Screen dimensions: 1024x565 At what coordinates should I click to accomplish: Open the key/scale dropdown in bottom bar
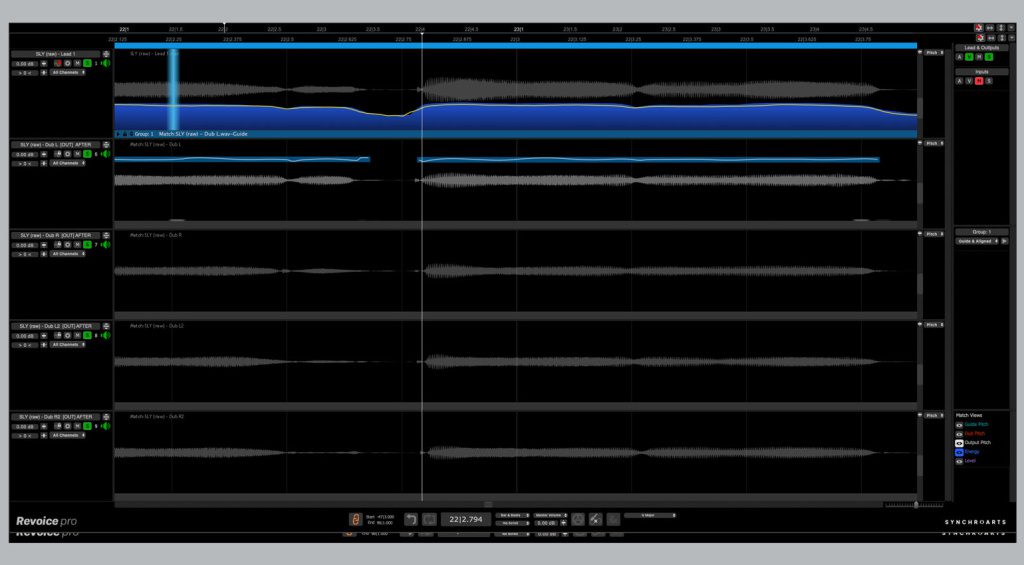point(650,516)
